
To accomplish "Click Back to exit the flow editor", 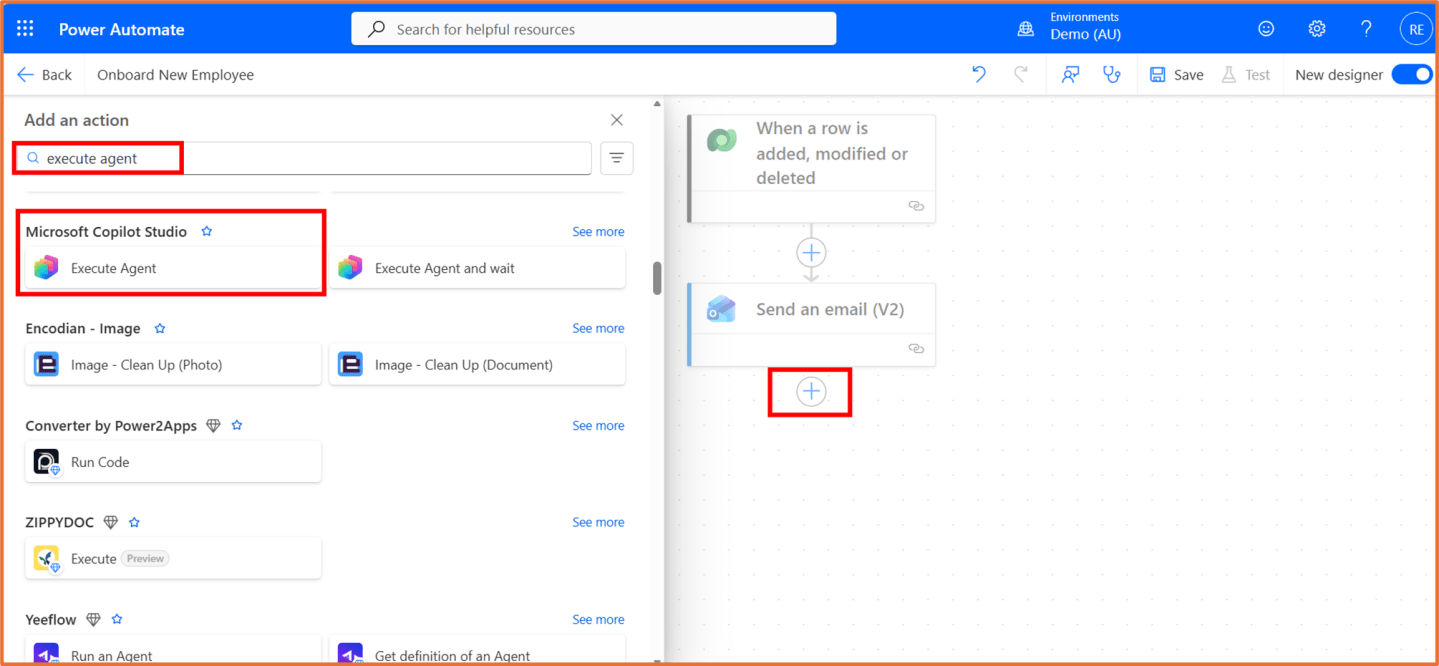I will click(44, 74).
